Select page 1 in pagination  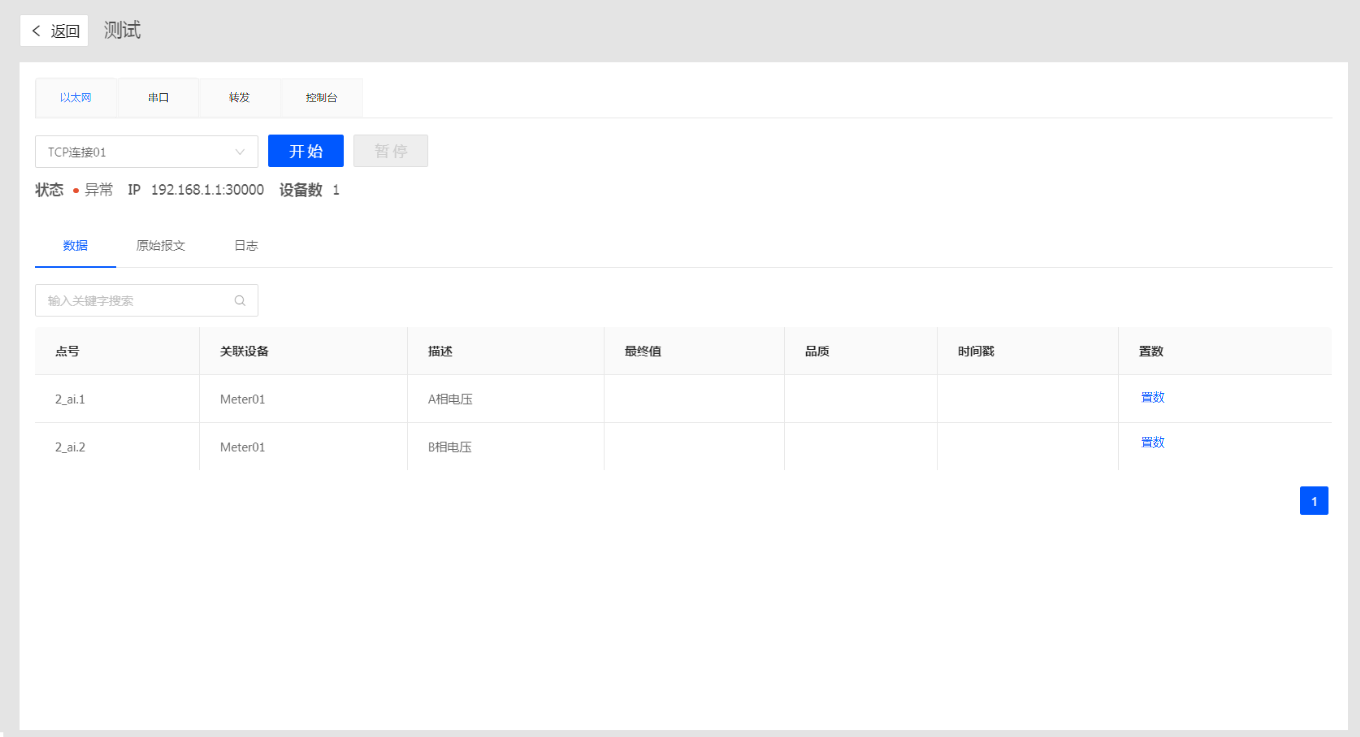pos(1314,501)
